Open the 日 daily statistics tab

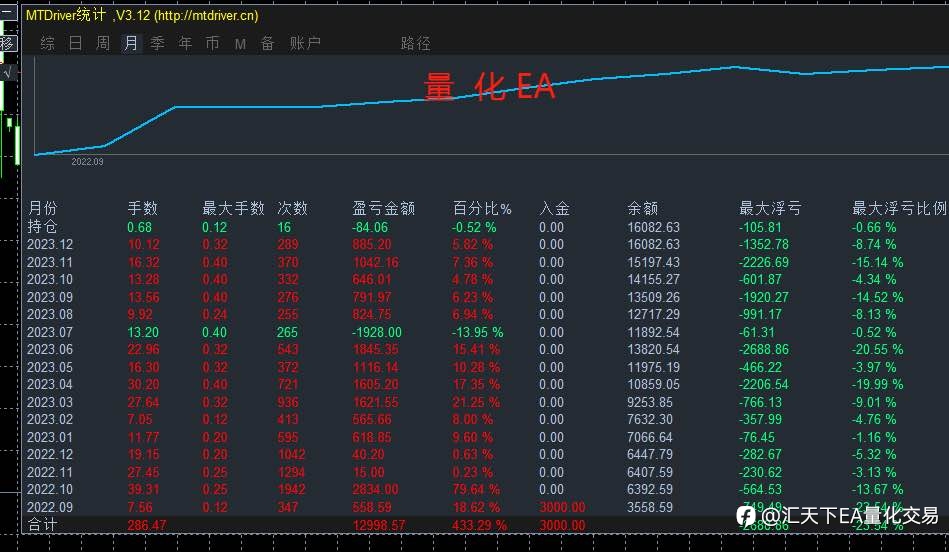tap(75, 43)
